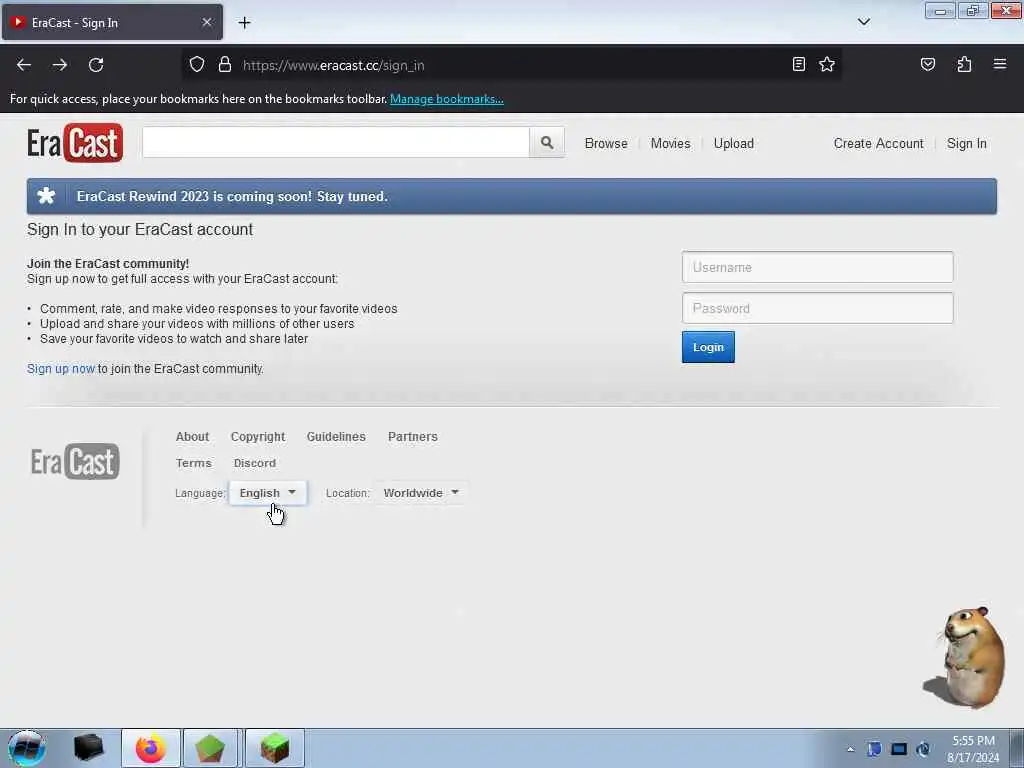Image resolution: width=1024 pixels, height=768 pixels.
Task: Open the Movies menu item
Action: click(670, 143)
